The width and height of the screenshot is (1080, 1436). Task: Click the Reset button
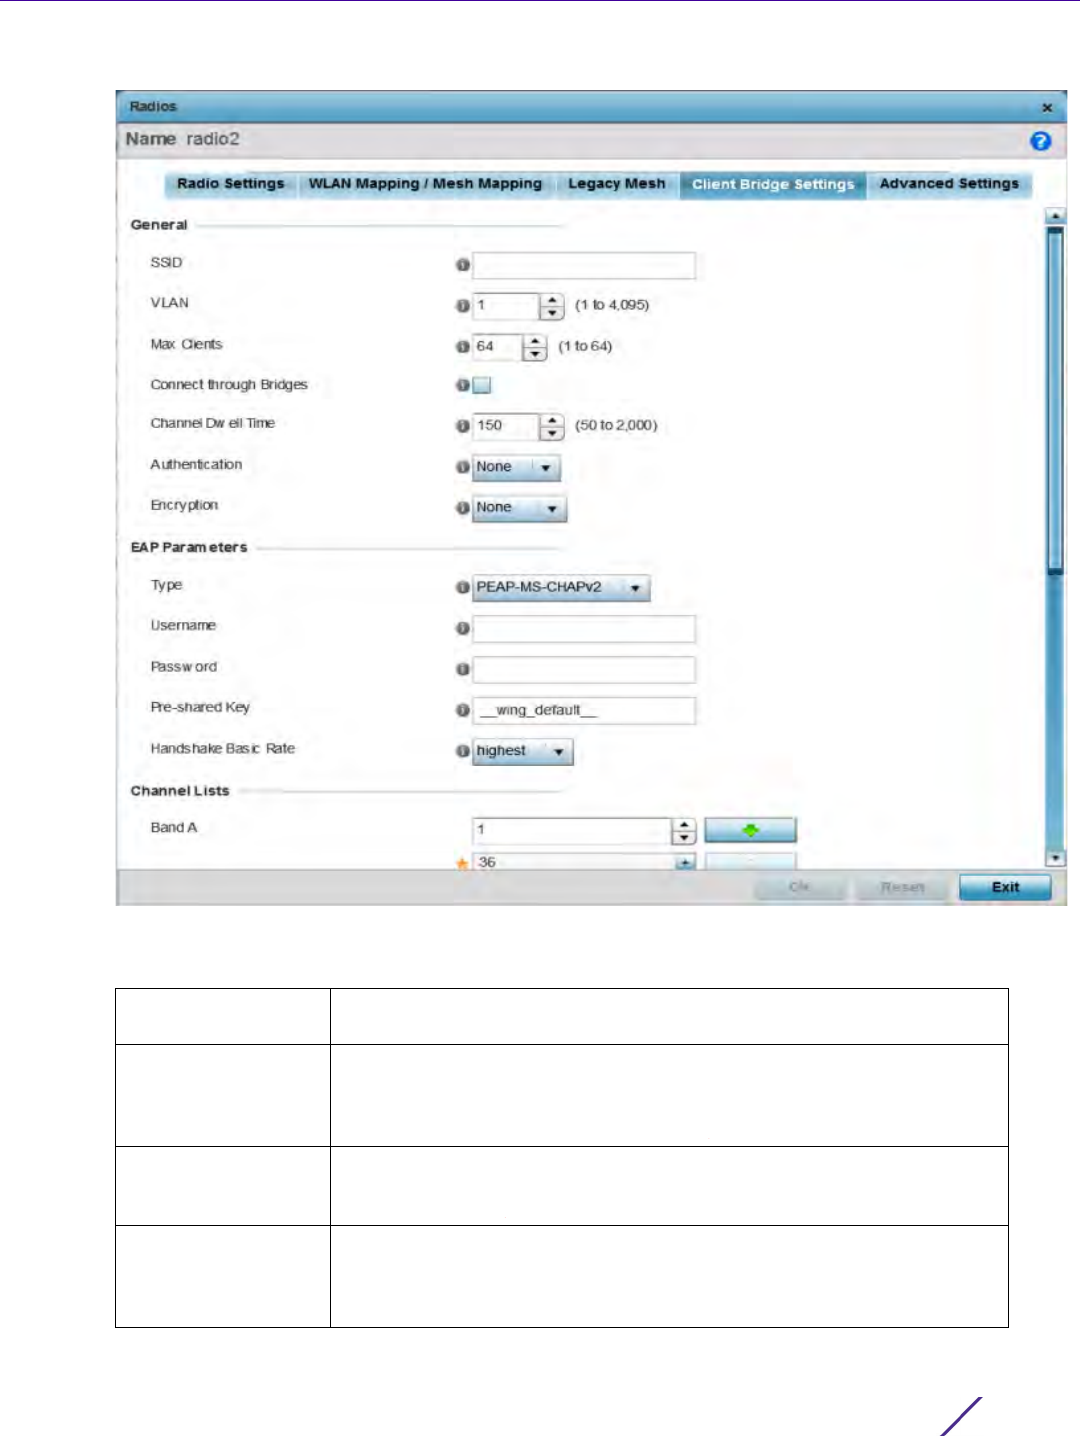pyautogui.click(x=902, y=887)
